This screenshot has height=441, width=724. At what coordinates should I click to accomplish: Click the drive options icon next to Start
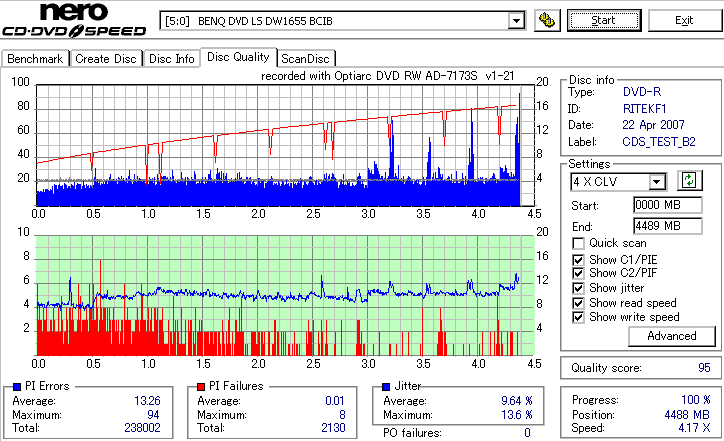click(547, 20)
